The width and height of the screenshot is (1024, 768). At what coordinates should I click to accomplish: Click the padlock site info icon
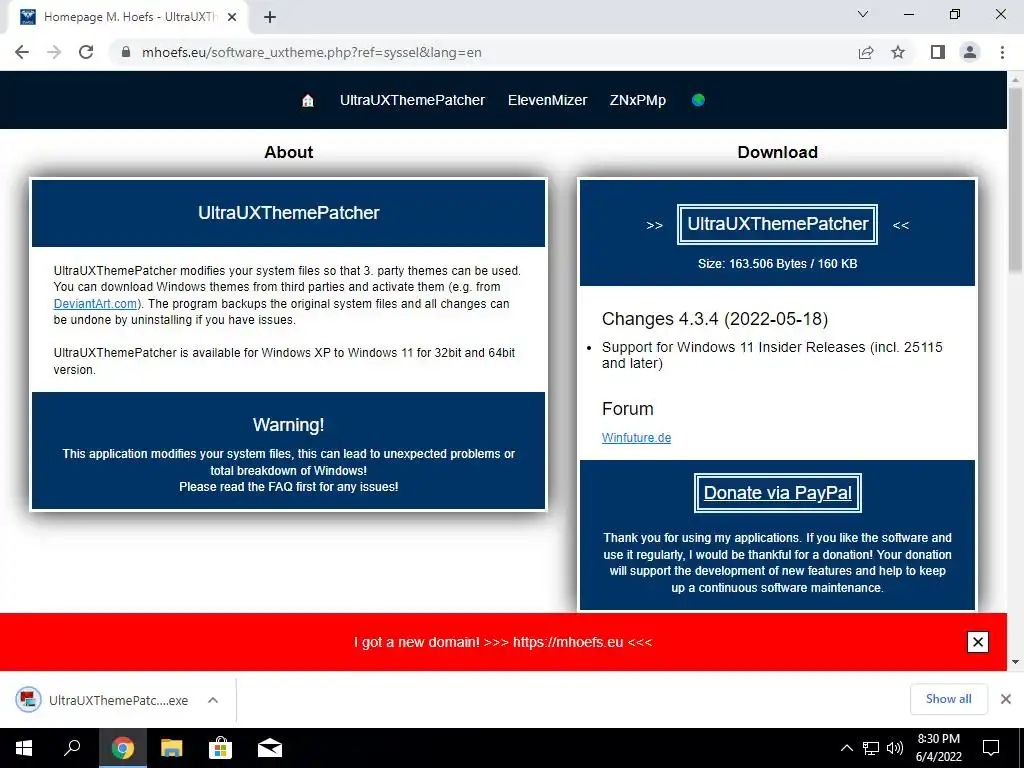(x=126, y=52)
